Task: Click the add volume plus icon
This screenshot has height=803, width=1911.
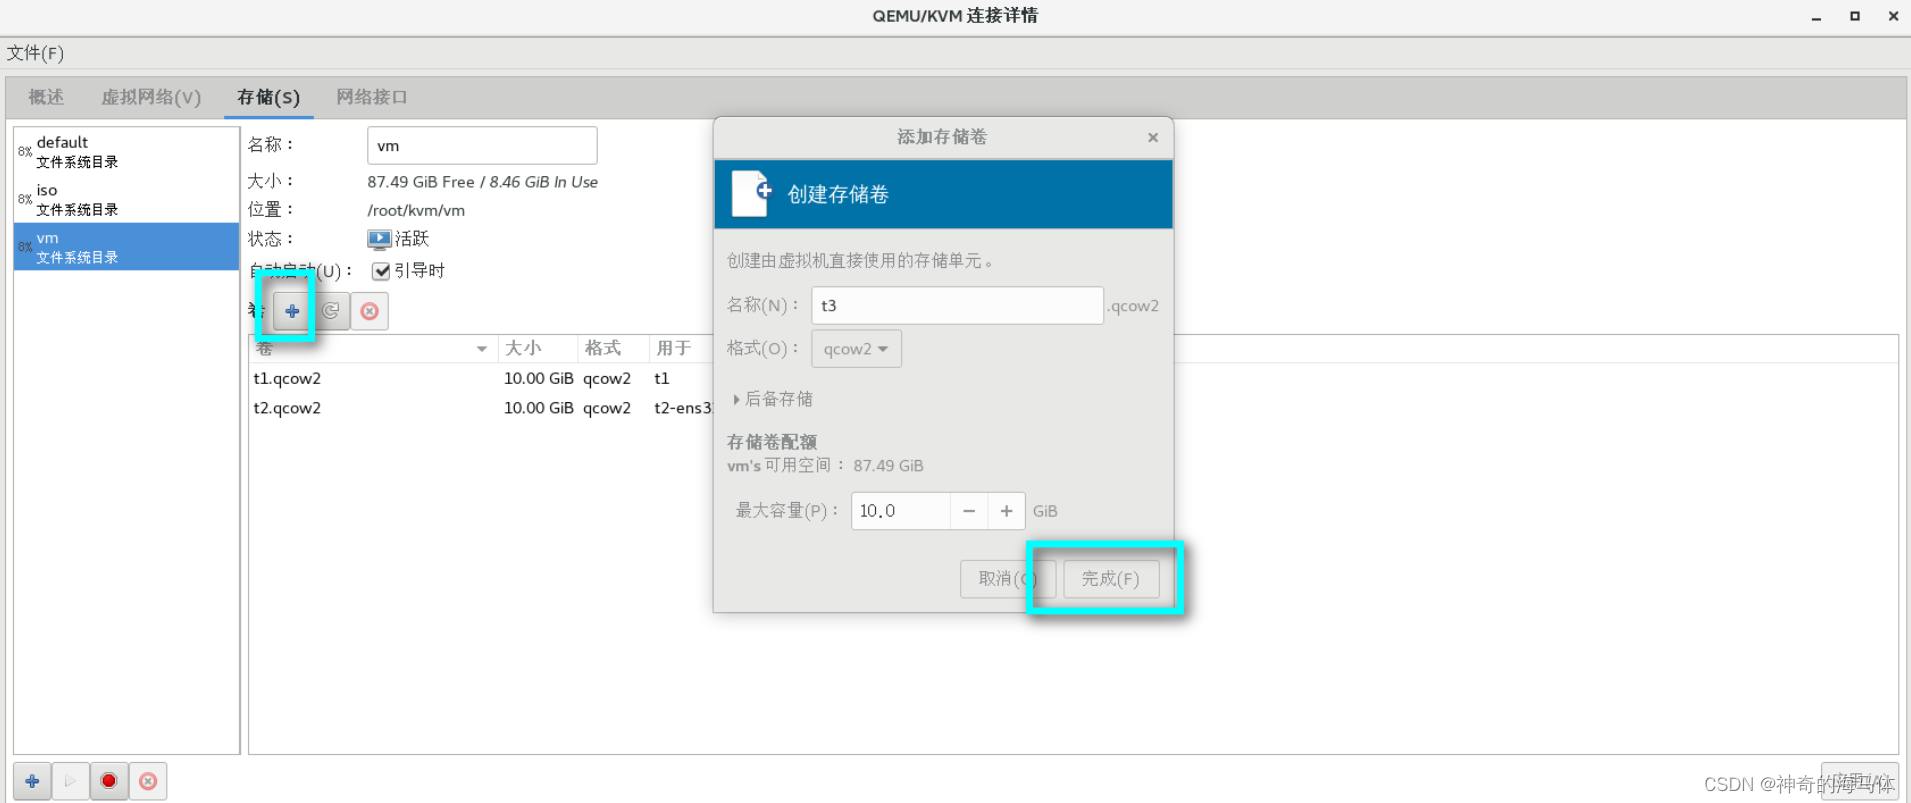Action: pos(292,311)
